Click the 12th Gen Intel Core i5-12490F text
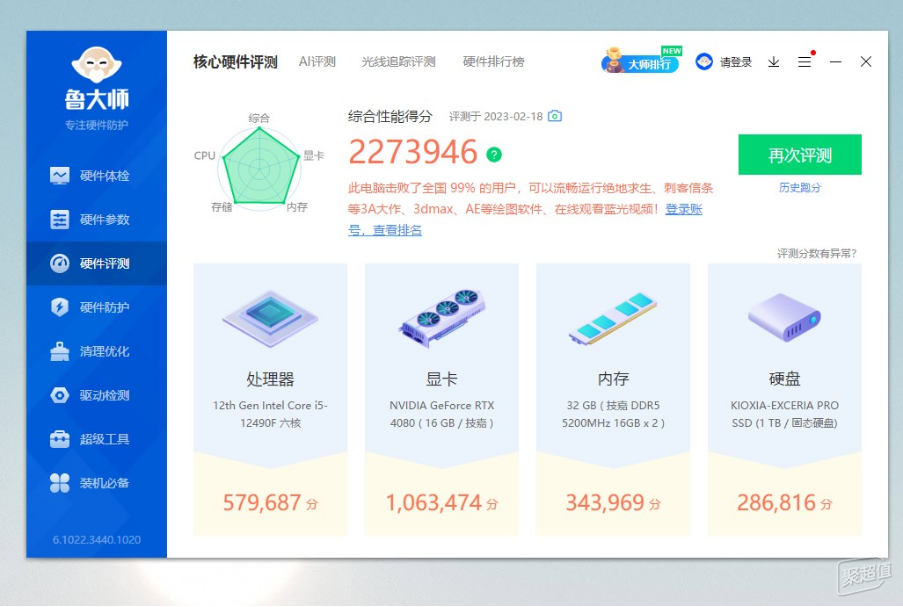903x607 pixels. 270,414
